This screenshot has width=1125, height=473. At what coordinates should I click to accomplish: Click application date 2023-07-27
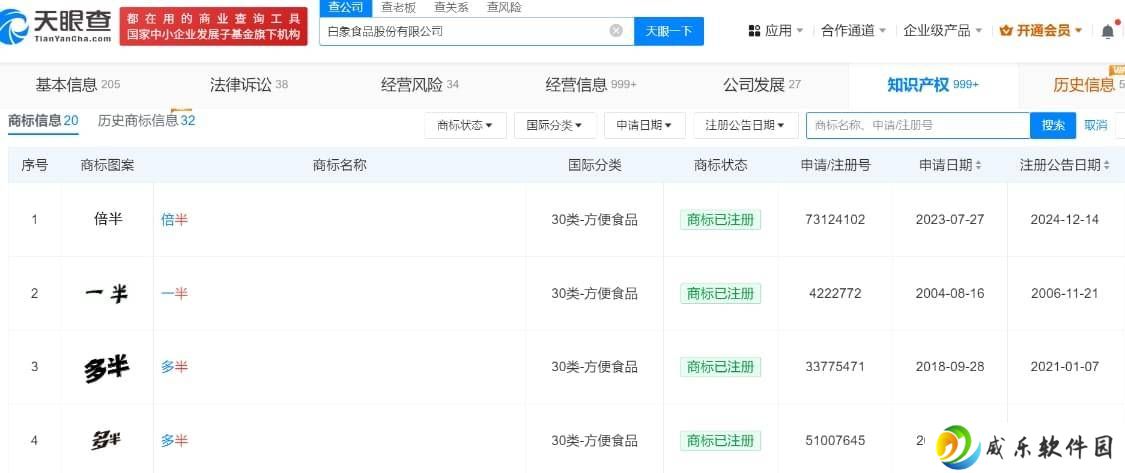coord(950,220)
